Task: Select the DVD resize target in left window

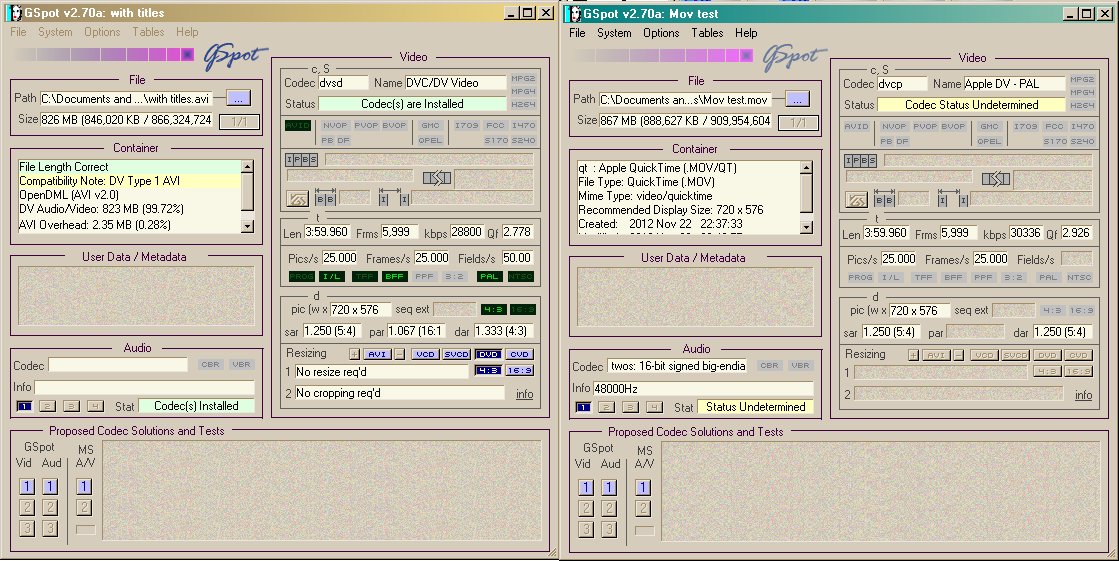Action: point(488,354)
